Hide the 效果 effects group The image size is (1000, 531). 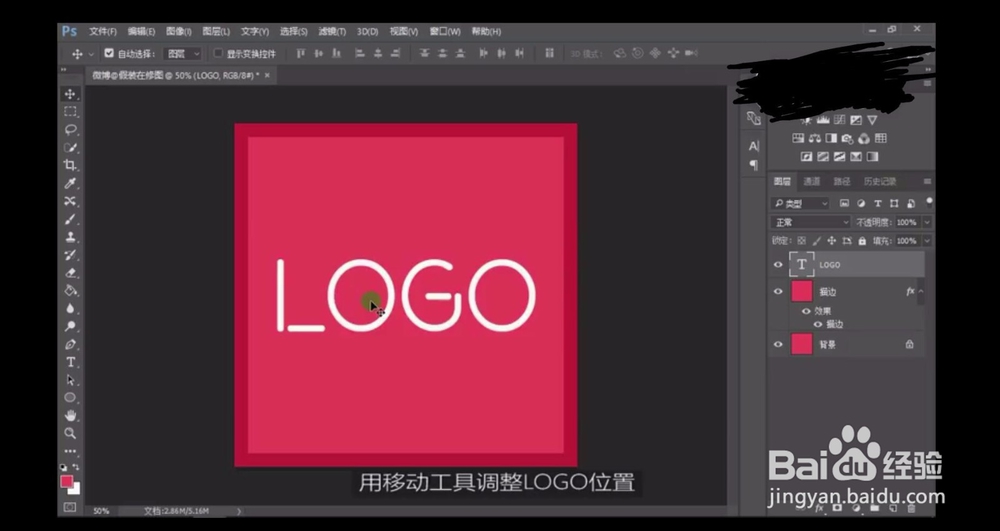[806, 312]
